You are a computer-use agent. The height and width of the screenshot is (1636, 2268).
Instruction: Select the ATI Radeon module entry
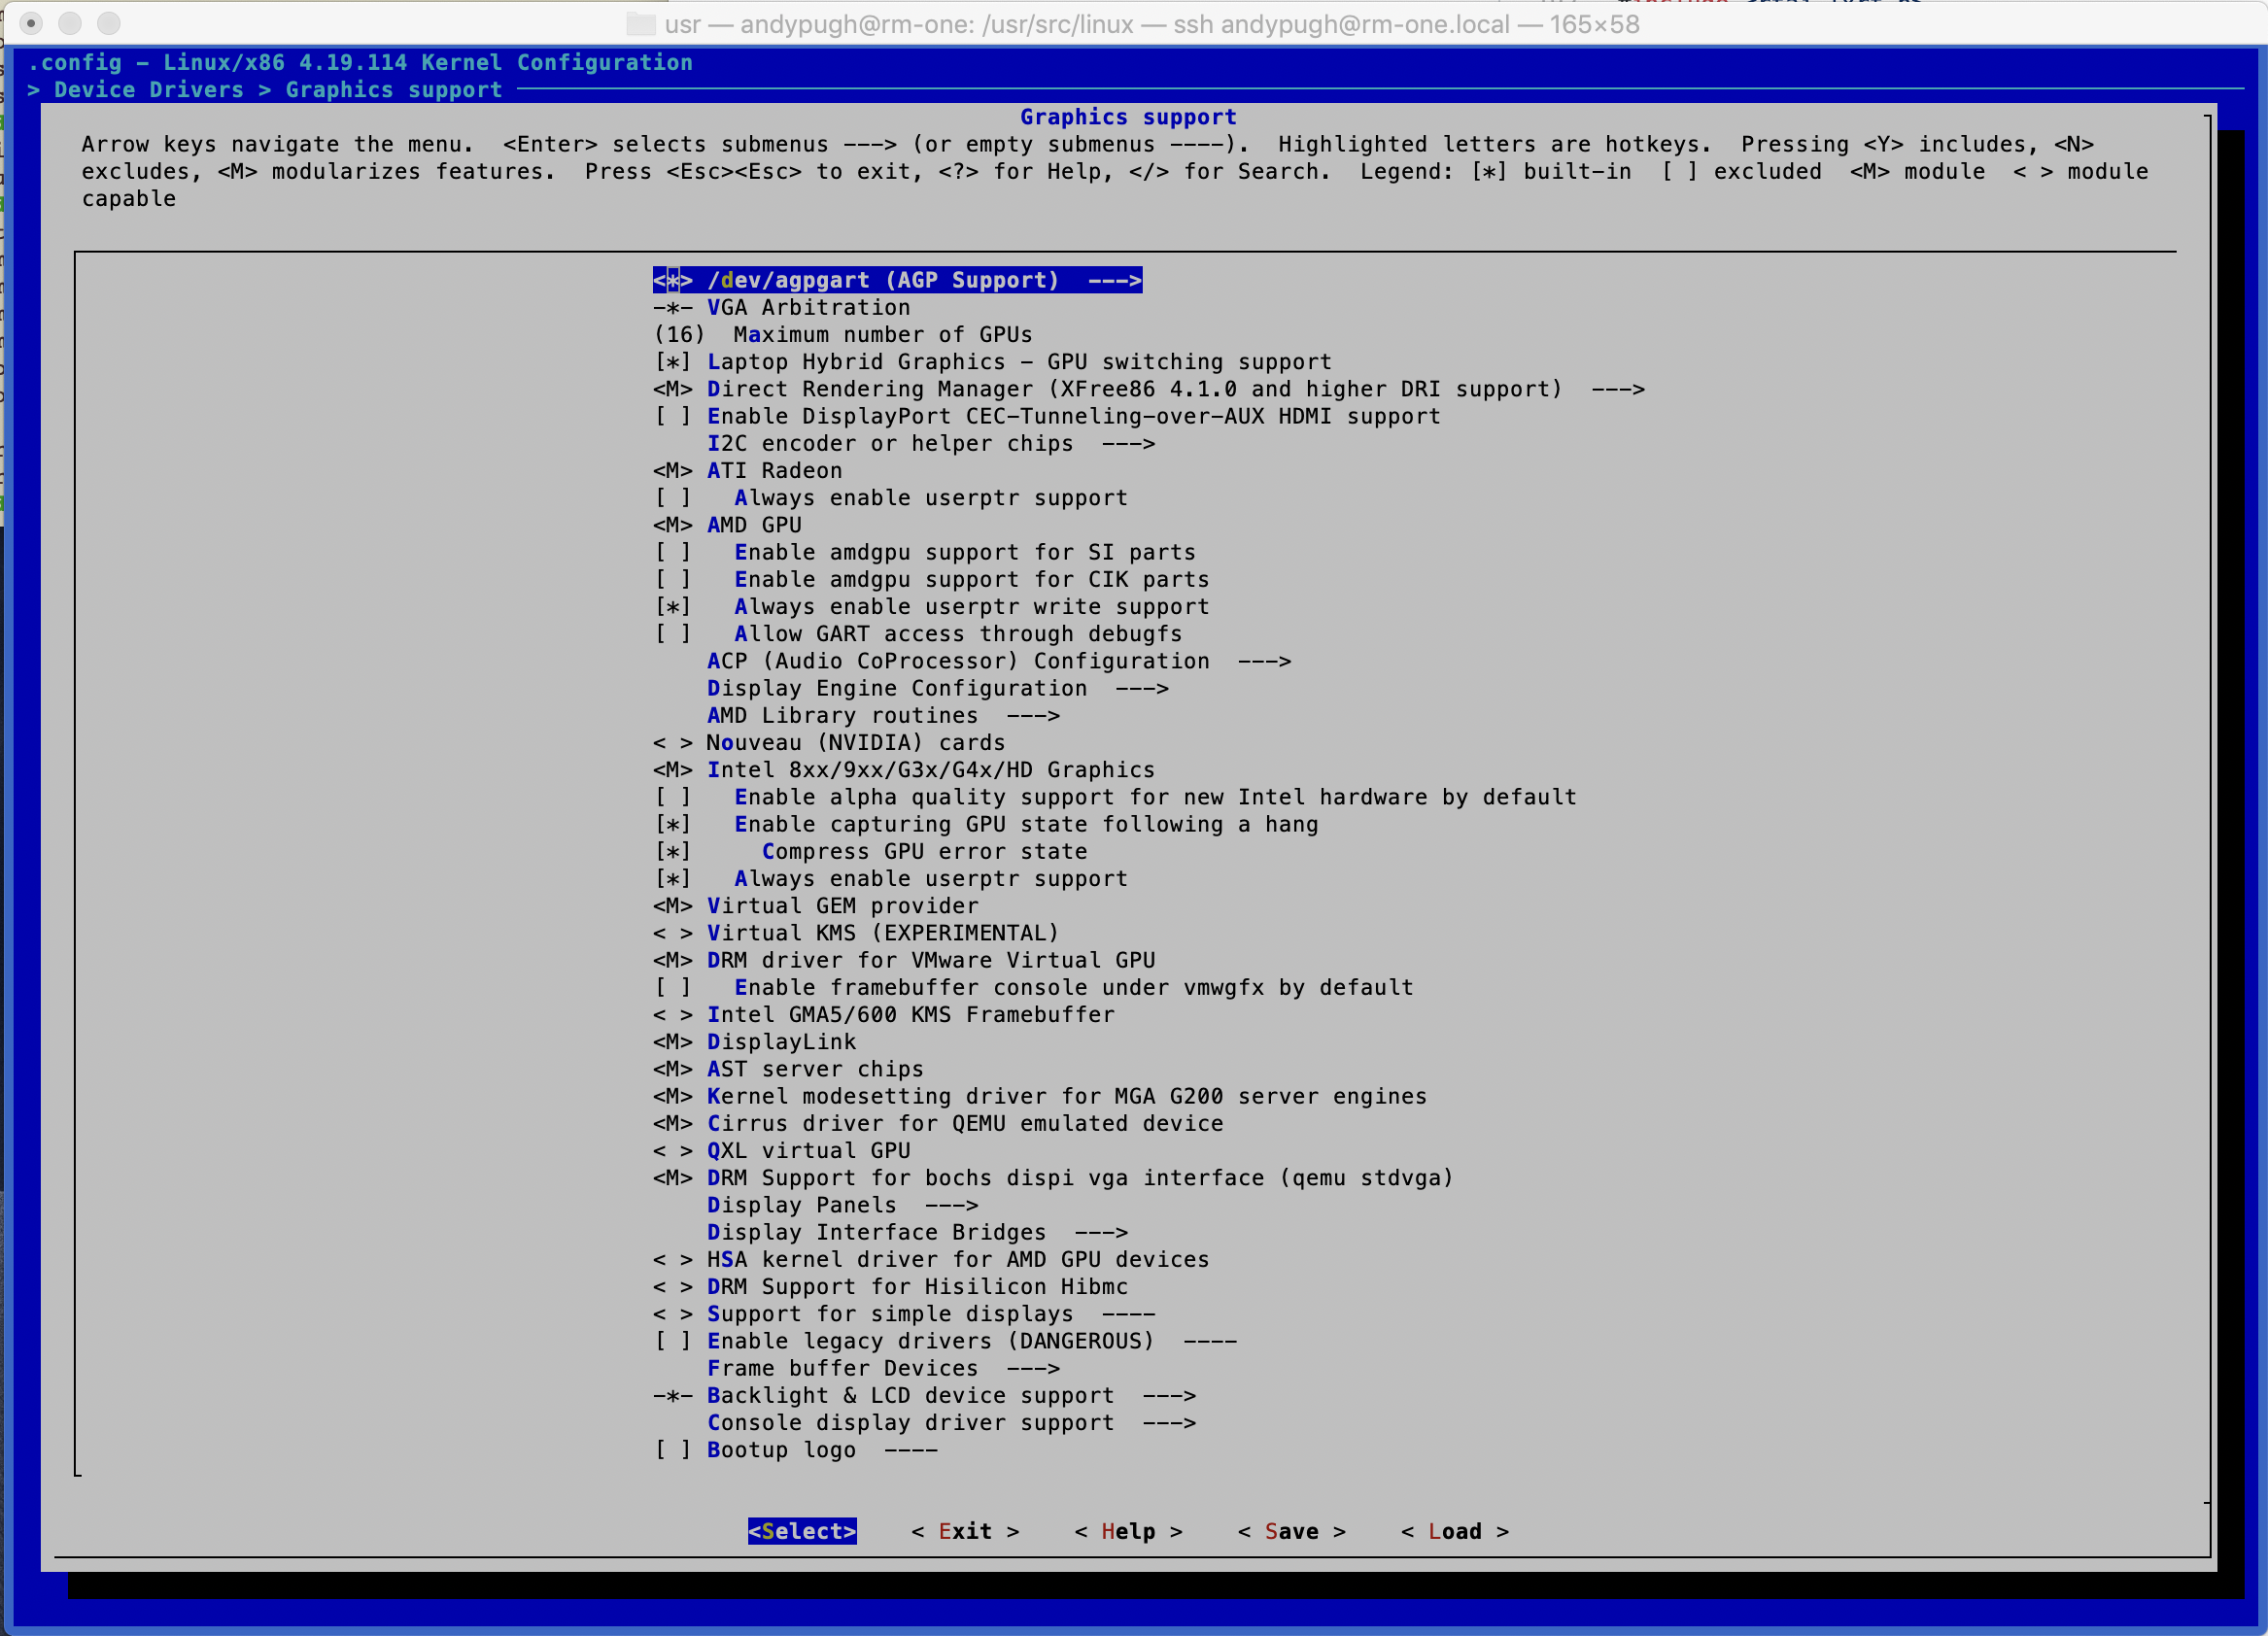coord(747,471)
